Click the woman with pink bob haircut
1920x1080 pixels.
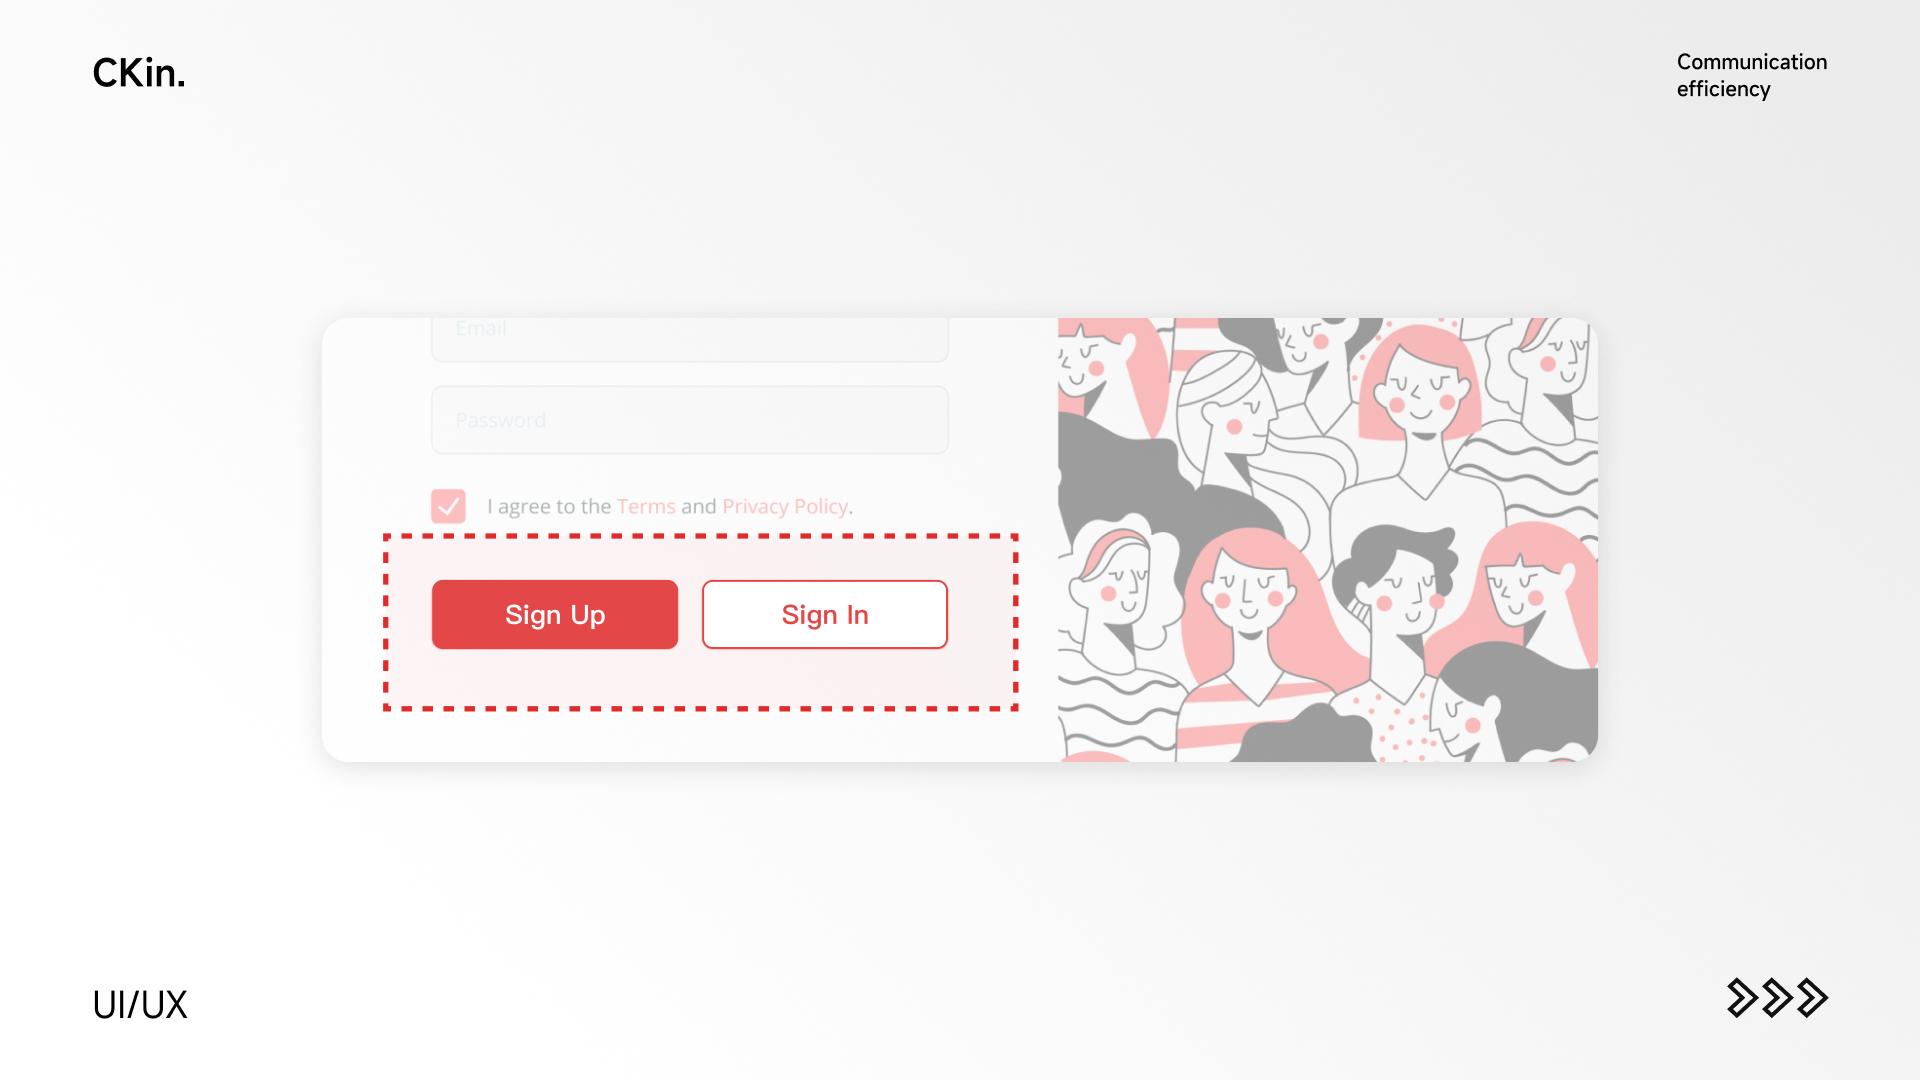(x=1420, y=385)
